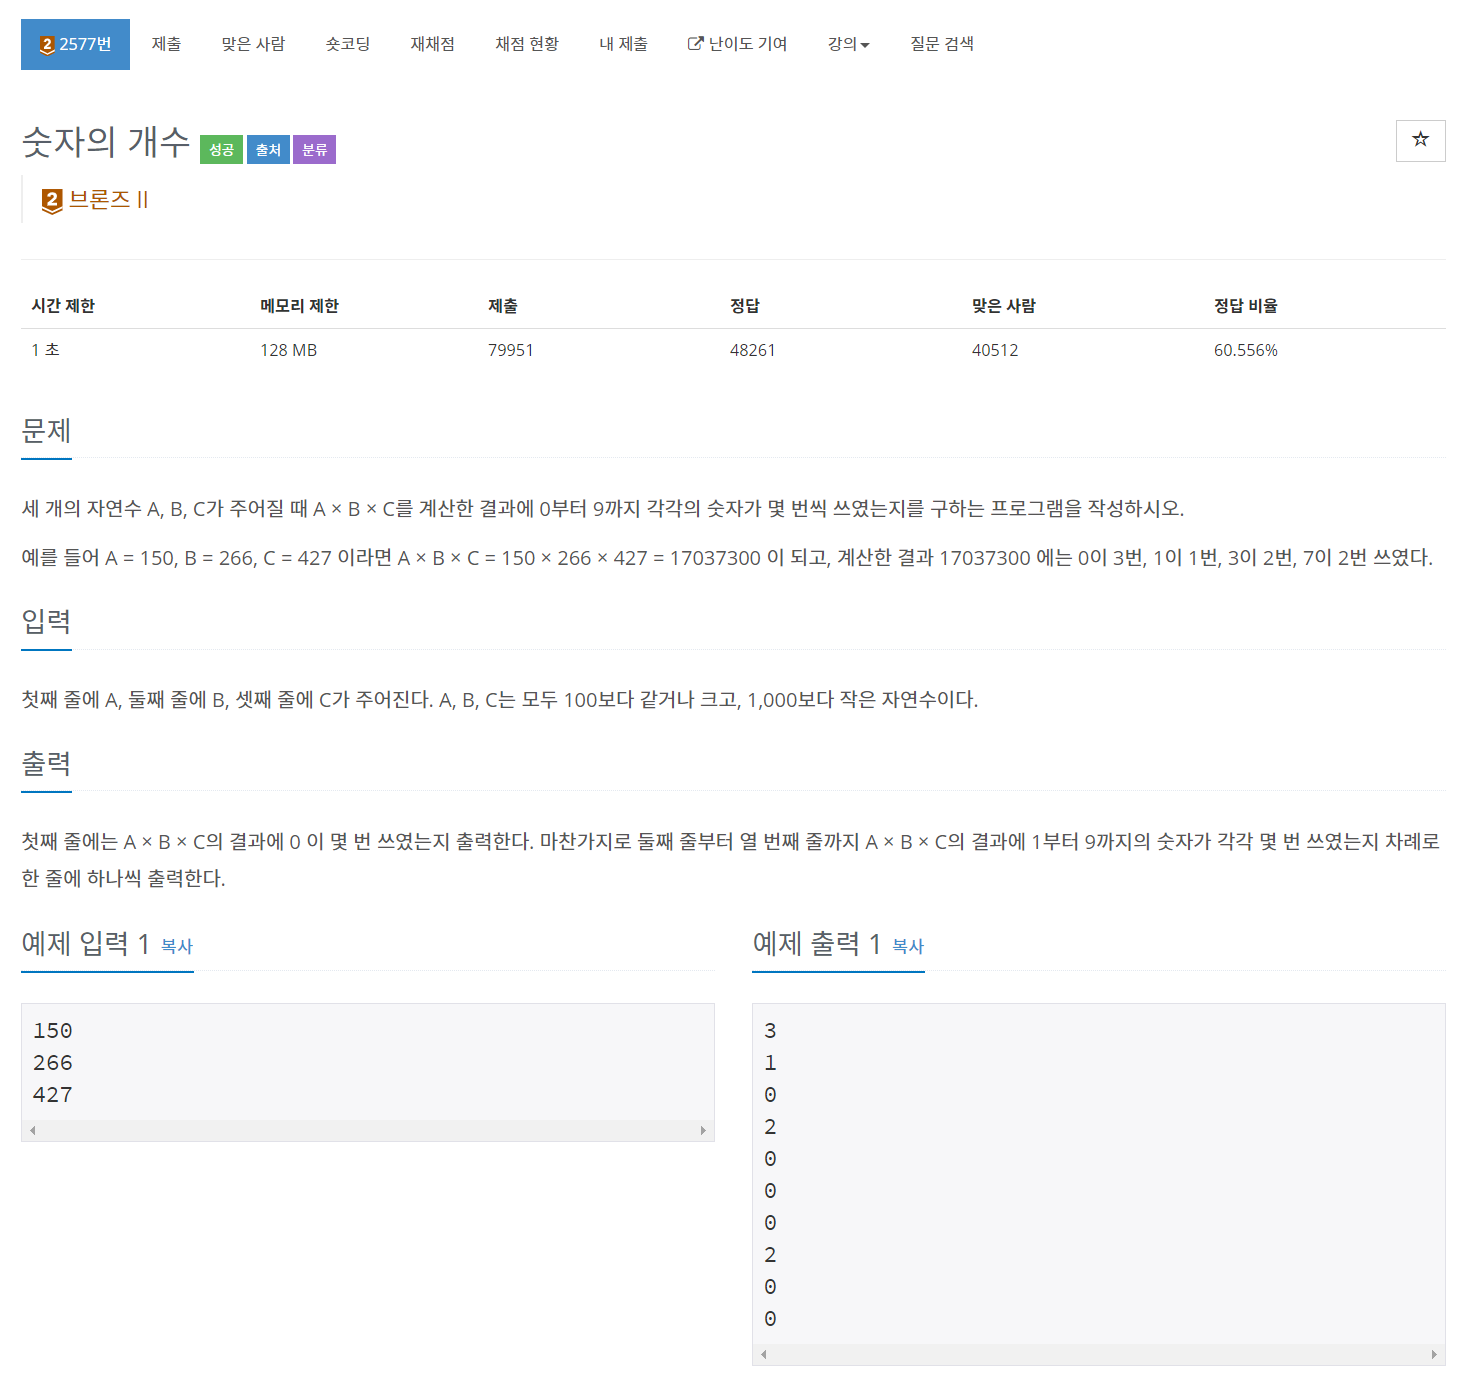Copy example input 1 via 복사

pos(177,946)
